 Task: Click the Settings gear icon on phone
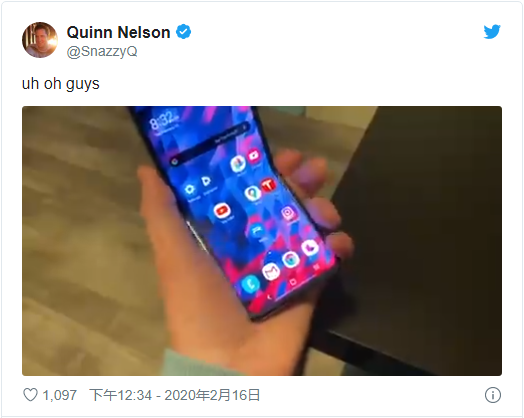pyautogui.click(x=189, y=190)
